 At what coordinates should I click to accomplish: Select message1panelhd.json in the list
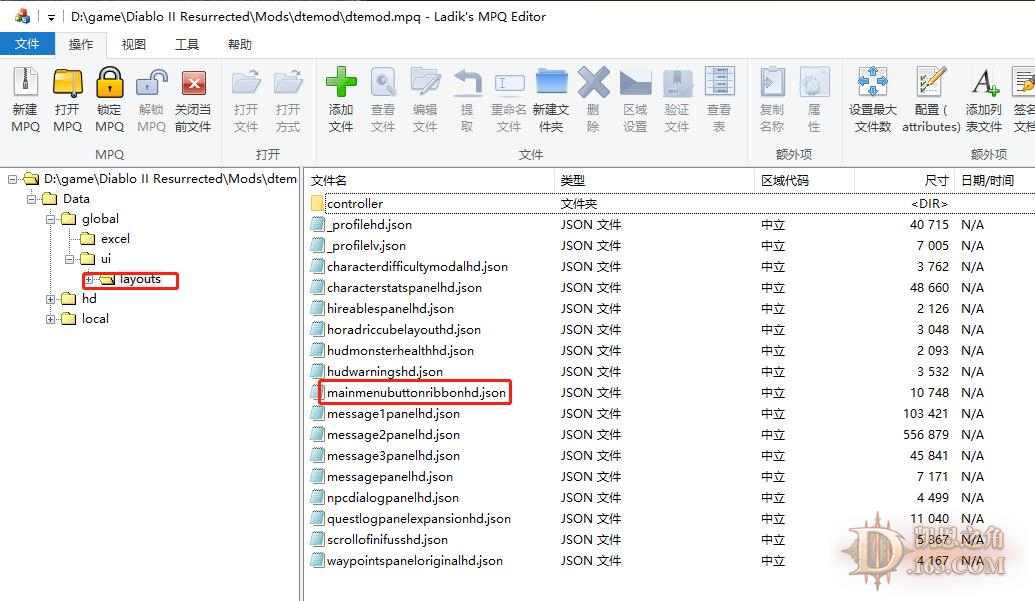point(393,414)
